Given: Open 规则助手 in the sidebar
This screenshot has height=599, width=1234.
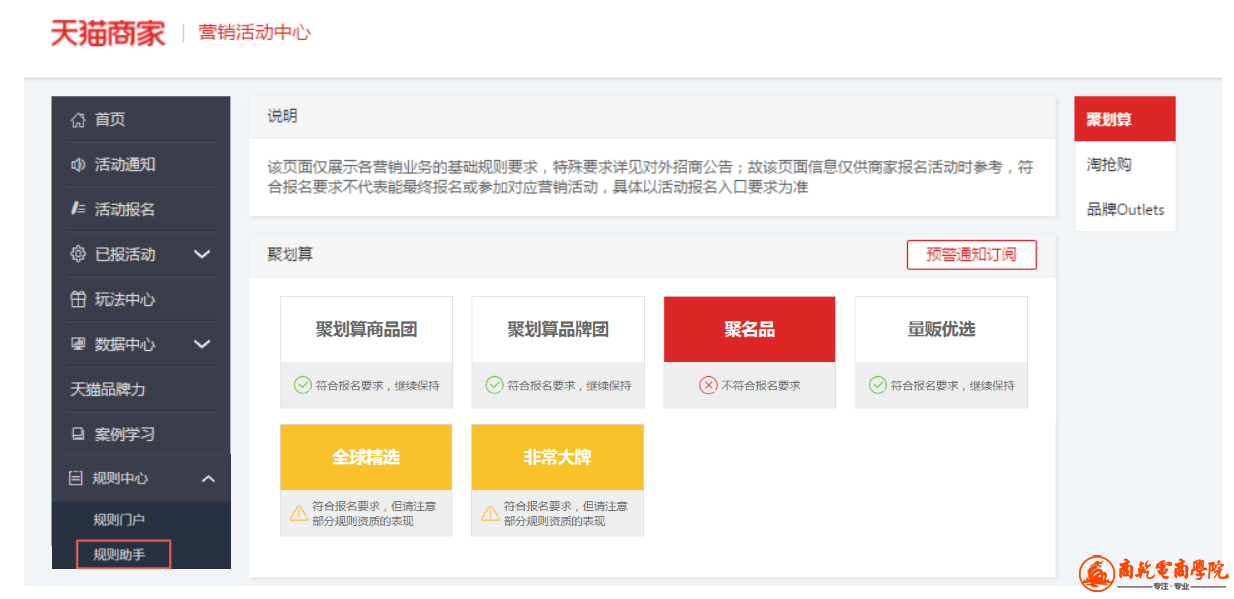Looking at the screenshot, I should (x=120, y=554).
